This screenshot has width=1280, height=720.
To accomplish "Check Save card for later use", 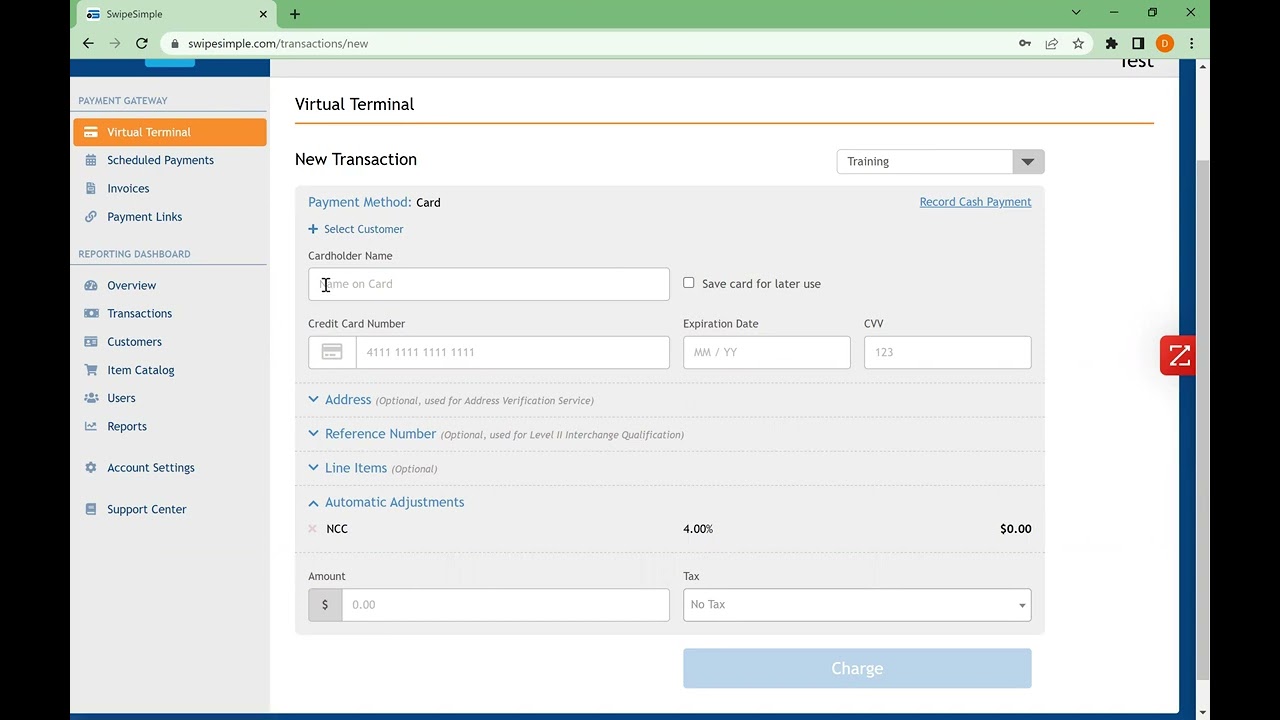I will pos(689,283).
